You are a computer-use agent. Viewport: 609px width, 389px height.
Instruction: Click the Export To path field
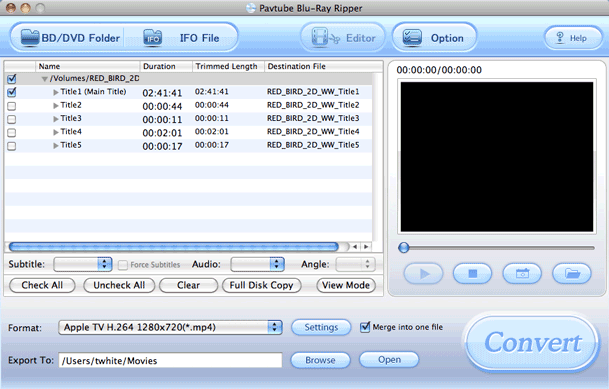click(x=170, y=360)
